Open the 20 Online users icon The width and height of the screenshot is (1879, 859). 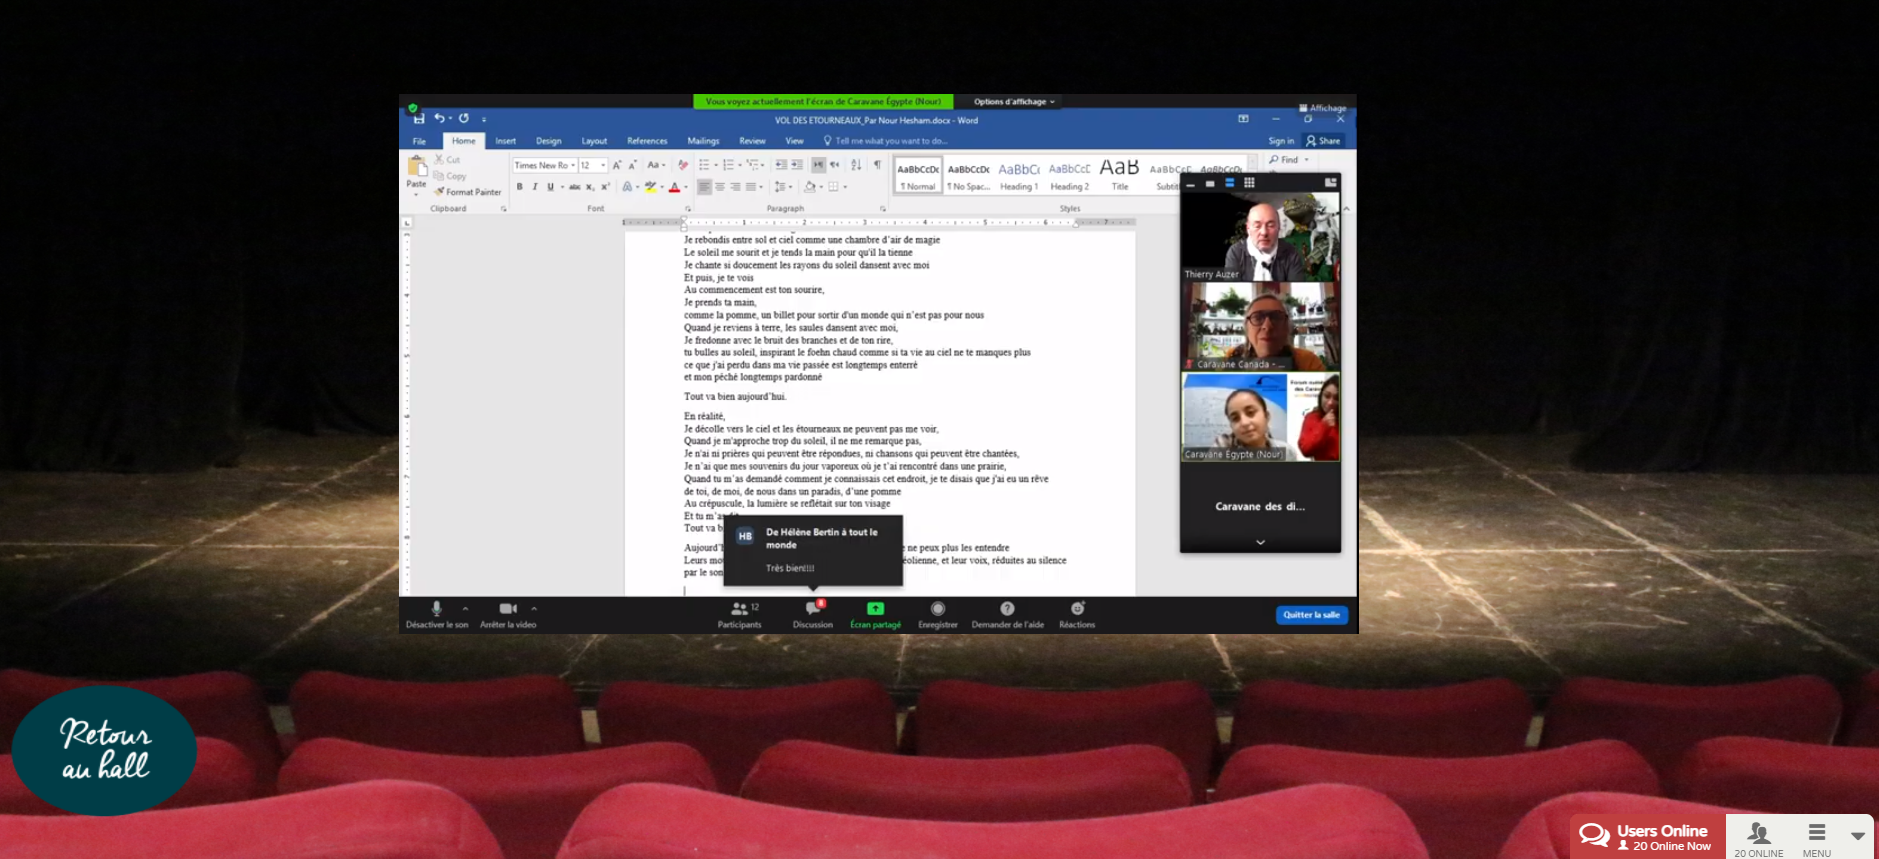pyautogui.click(x=1758, y=835)
